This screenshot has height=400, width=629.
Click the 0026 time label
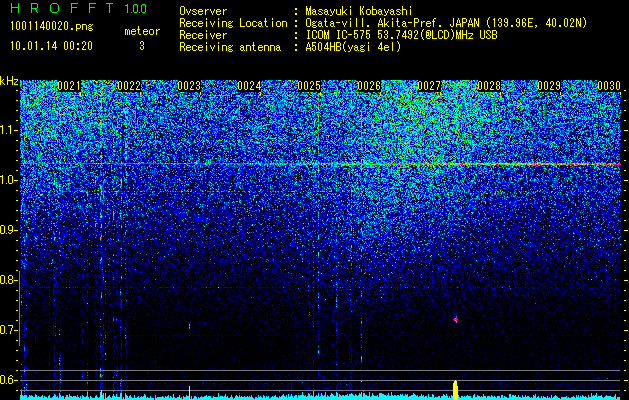point(369,86)
